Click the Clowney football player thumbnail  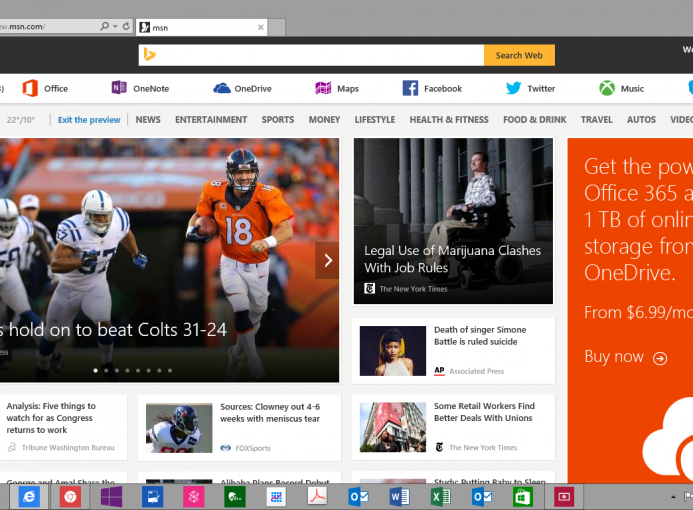(x=179, y=427)
